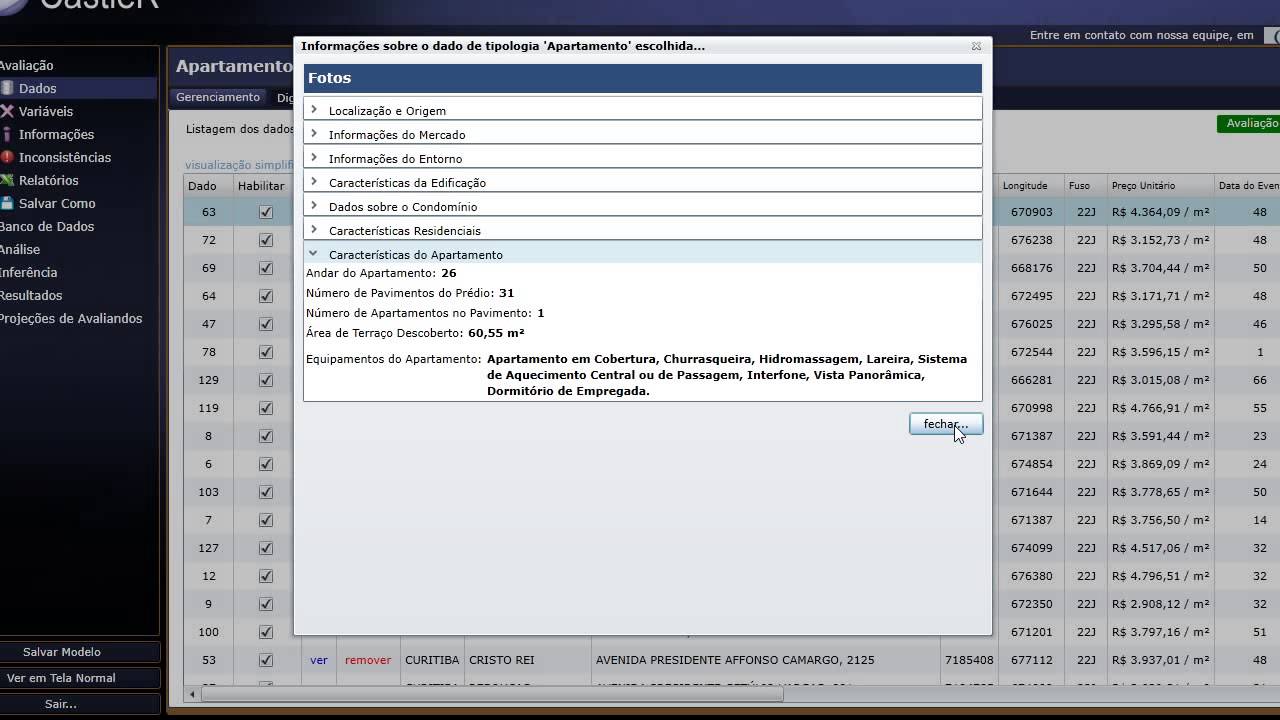Click the ver link in row 53
The height and width of the screenshot is (720, 1280).
pos(319,660)
